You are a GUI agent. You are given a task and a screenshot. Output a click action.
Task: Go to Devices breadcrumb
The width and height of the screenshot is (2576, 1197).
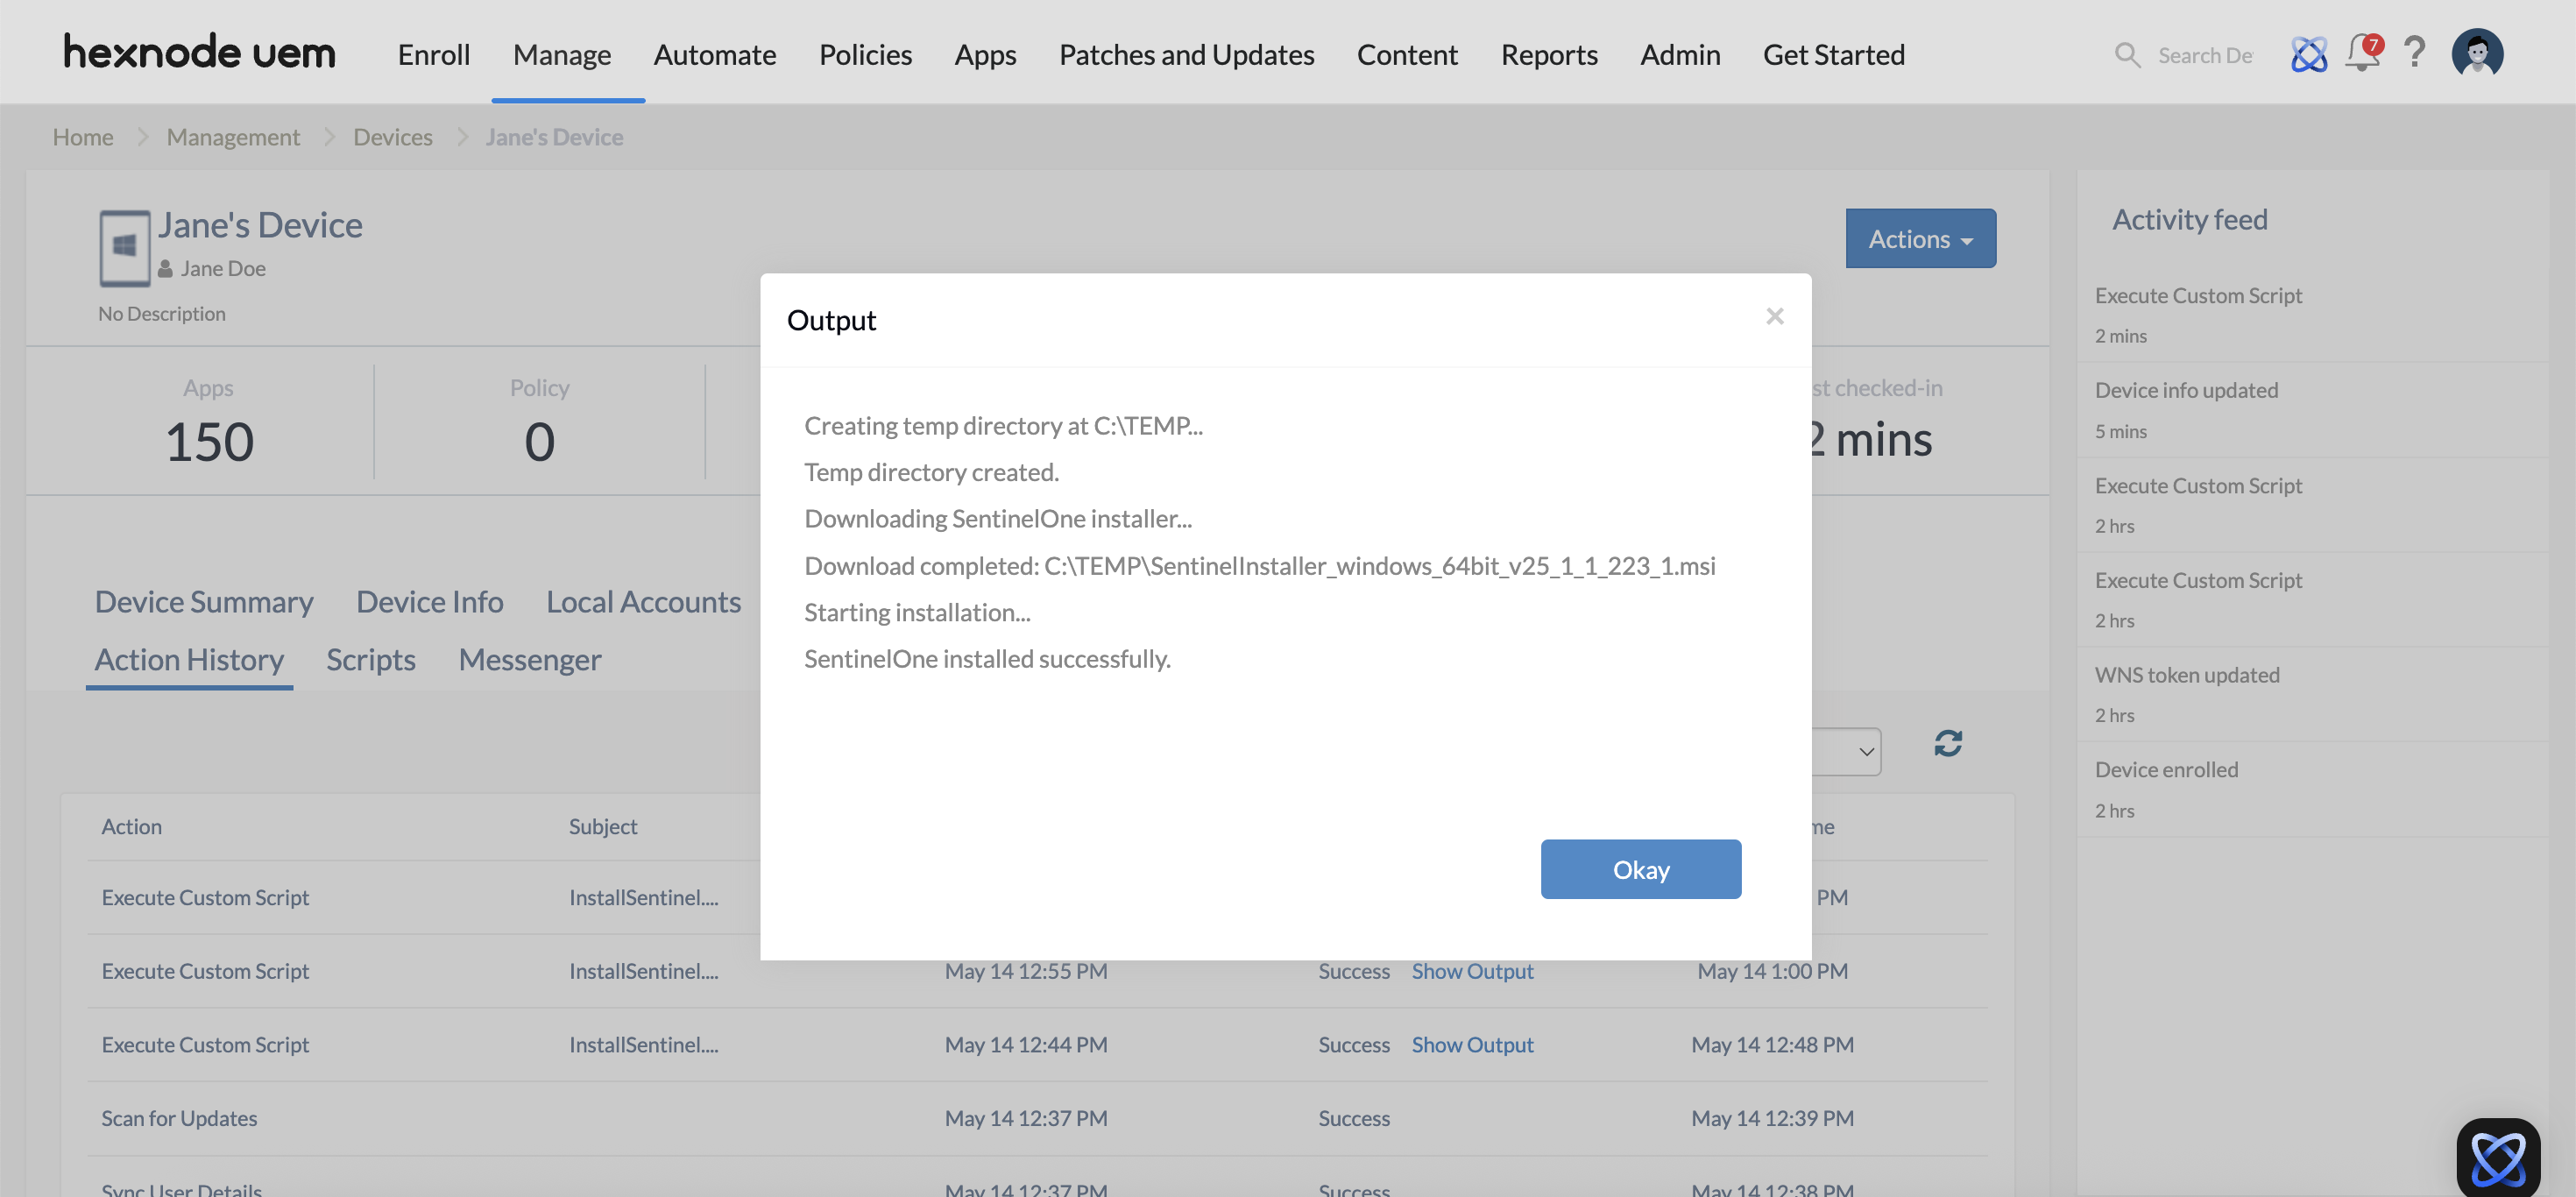point(393,136)
